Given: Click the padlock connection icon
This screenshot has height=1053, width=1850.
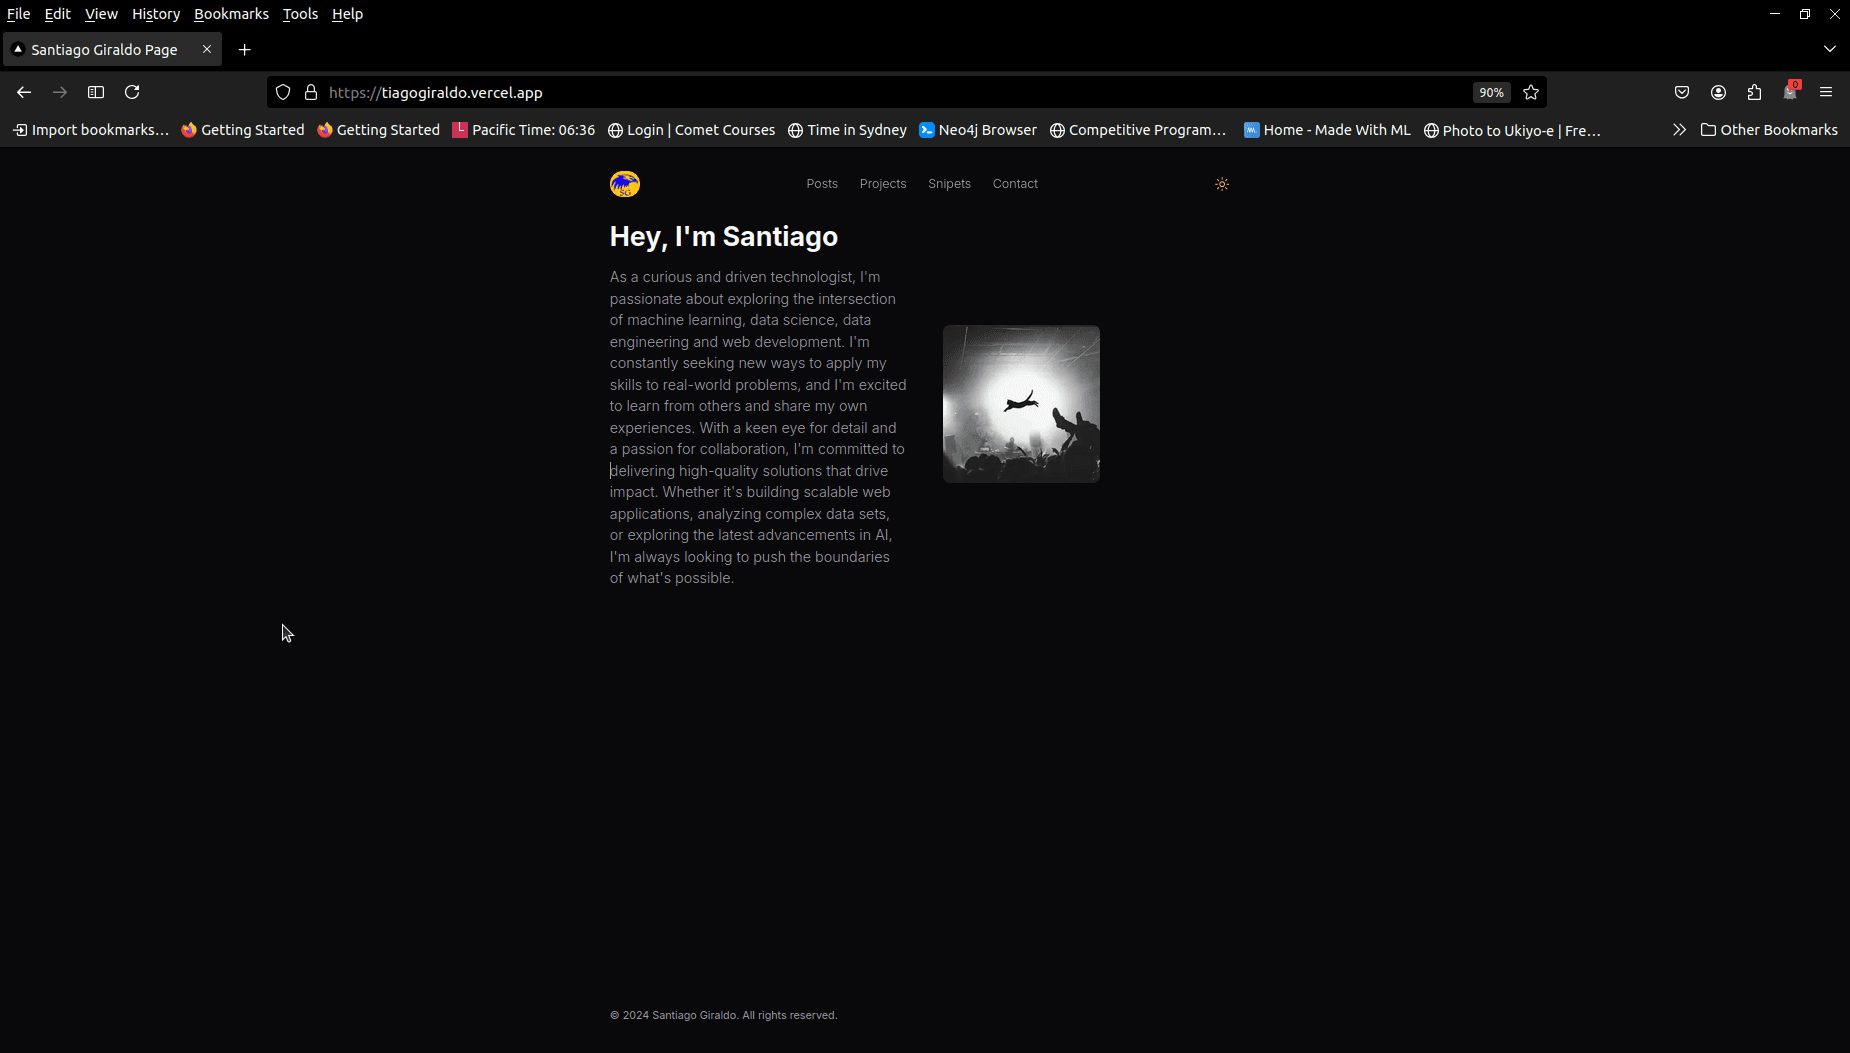Looking at the screenshot, I should coord(311,92).
